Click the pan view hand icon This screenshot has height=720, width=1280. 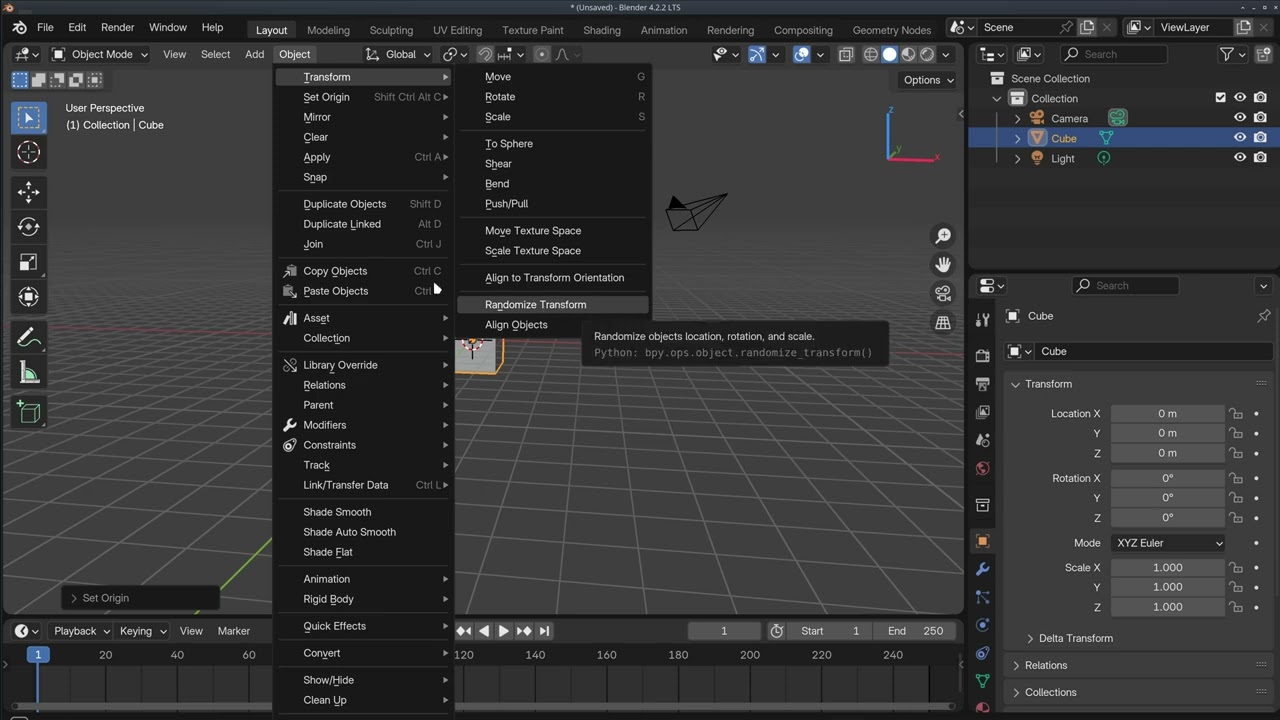point(943,264)
